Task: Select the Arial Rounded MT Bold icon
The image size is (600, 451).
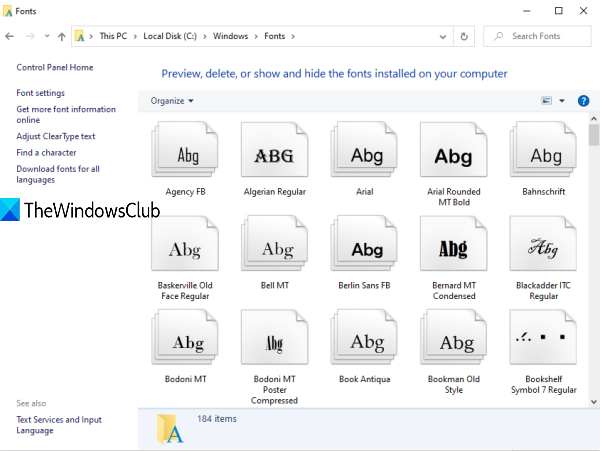Action: 453,149
